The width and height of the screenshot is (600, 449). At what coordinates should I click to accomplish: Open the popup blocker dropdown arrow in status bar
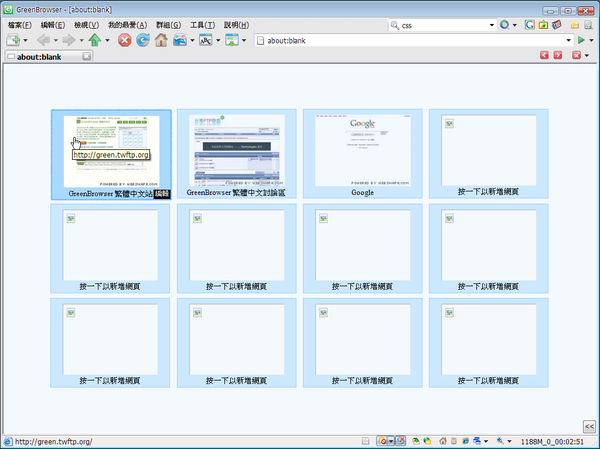[391, 441]
